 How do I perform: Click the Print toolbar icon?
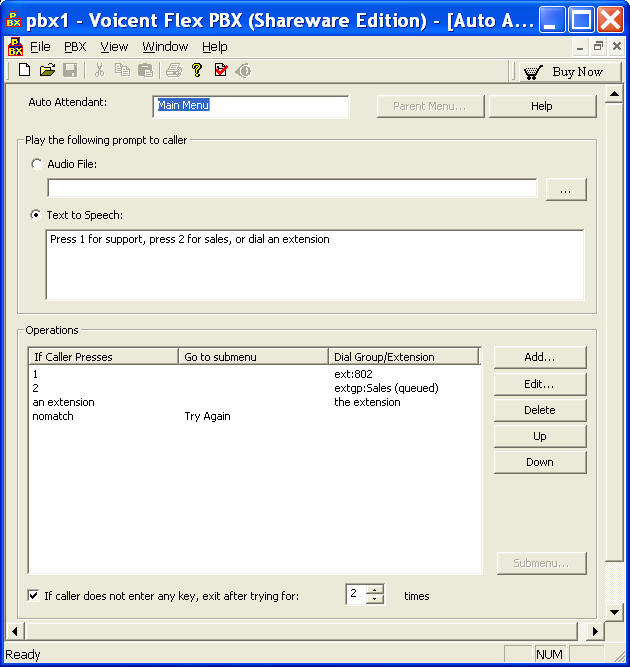point(174,70)
